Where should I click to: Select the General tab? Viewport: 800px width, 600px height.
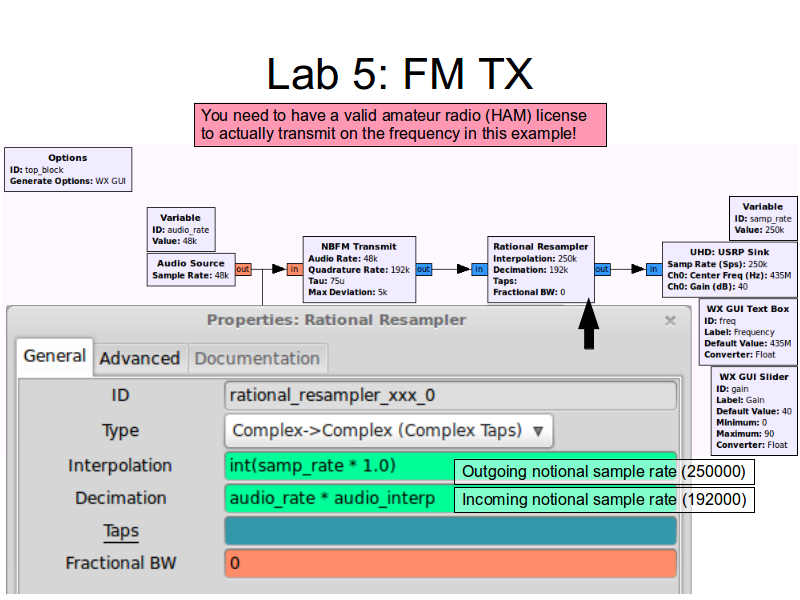[54, 356]
